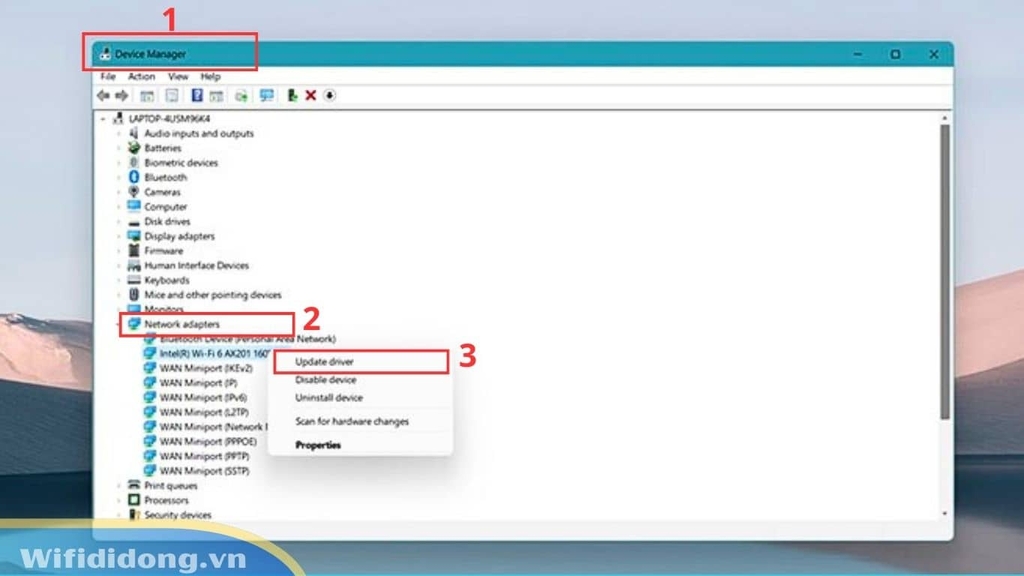Select the LAPTOP-4USM96K4 computer icon
Screen dimensions: 1024x576
click(x=118, y=118)
